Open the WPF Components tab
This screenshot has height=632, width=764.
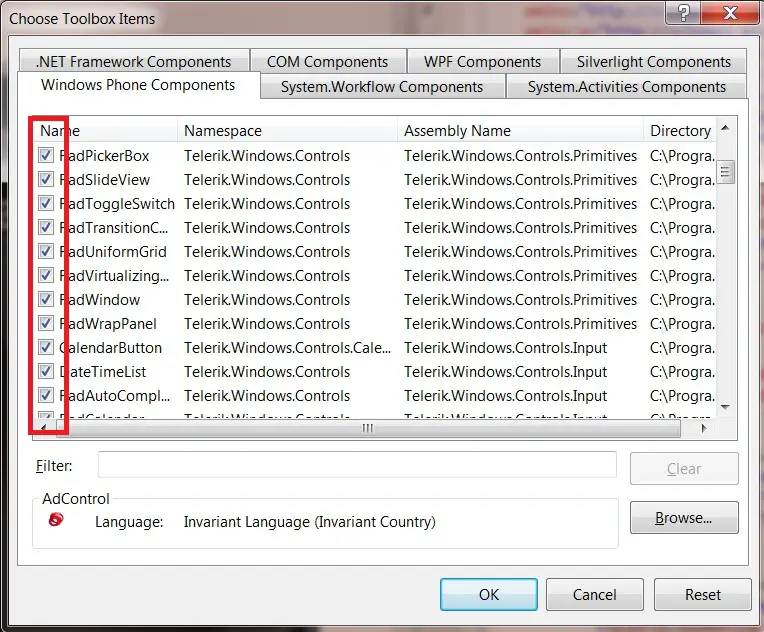[x=482, y=61]
